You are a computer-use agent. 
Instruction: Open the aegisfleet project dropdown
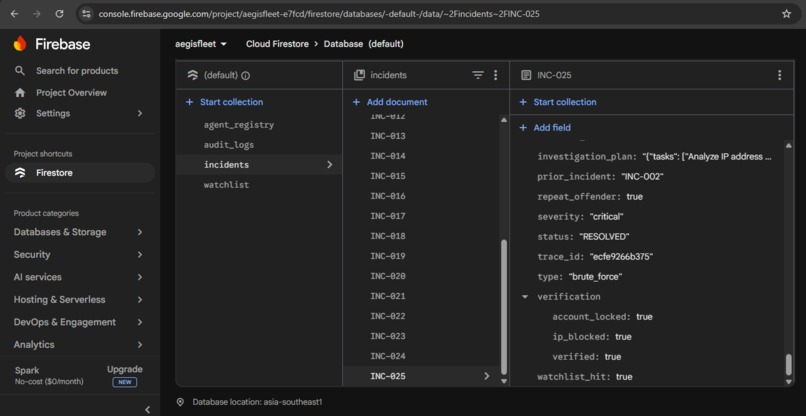pyautogui.click(x=201, y=44)
